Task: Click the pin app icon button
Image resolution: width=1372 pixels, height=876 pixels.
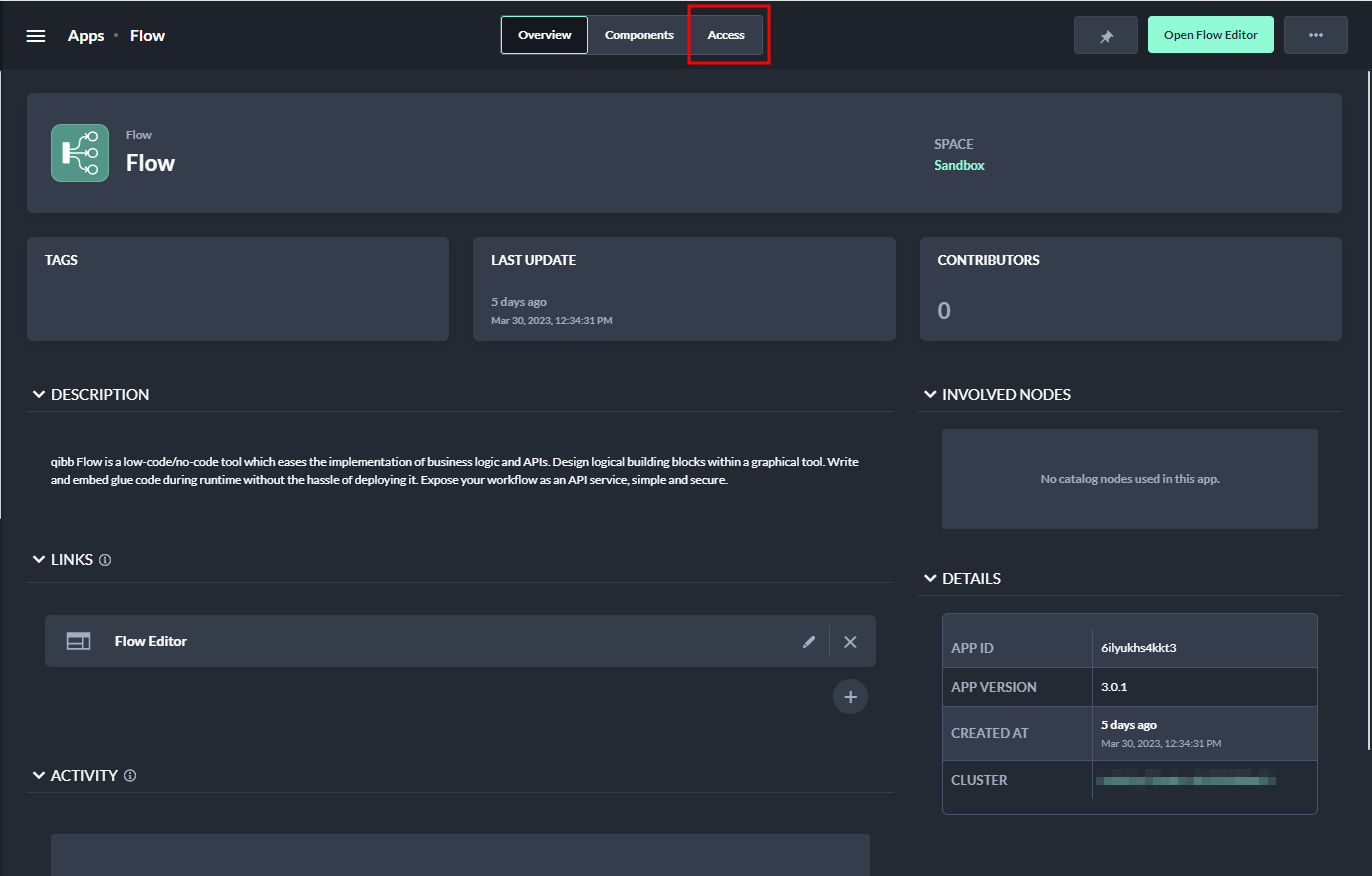Action: pyautogui.click(x=1106, y=36)
